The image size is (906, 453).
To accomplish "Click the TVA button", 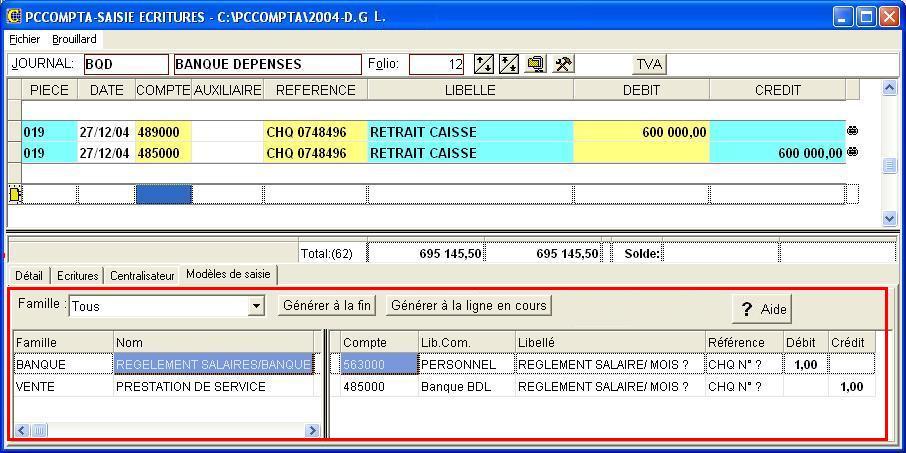I will pos(649,64).
